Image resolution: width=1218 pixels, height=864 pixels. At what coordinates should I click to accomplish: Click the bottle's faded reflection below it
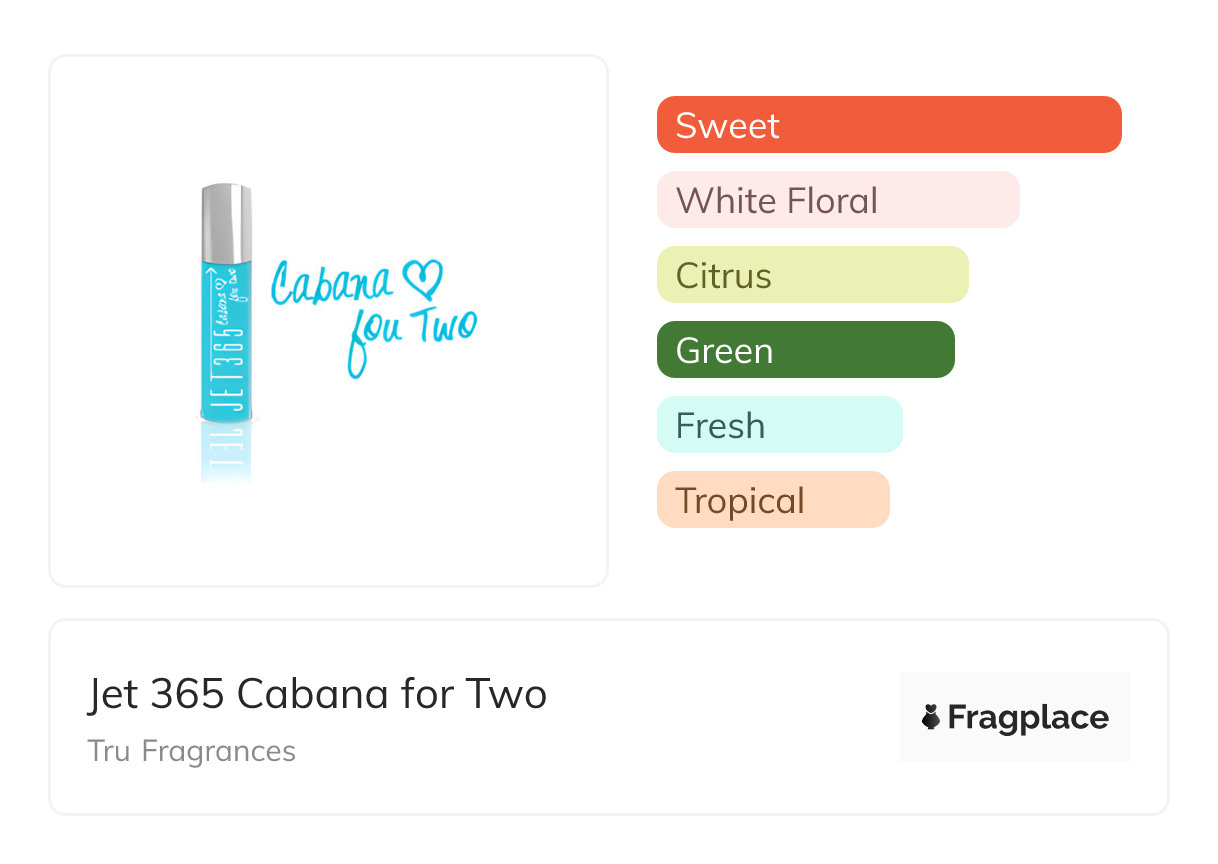click(x=226, y=453)
